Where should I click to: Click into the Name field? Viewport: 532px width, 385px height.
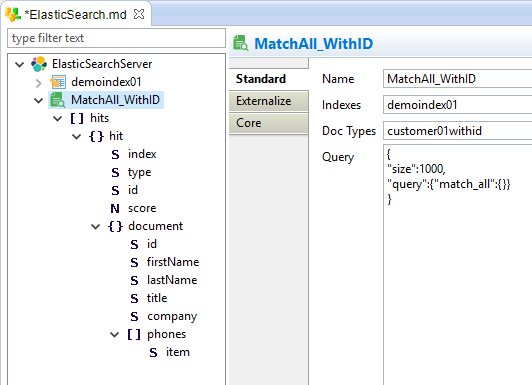click(x=457, y=79)
